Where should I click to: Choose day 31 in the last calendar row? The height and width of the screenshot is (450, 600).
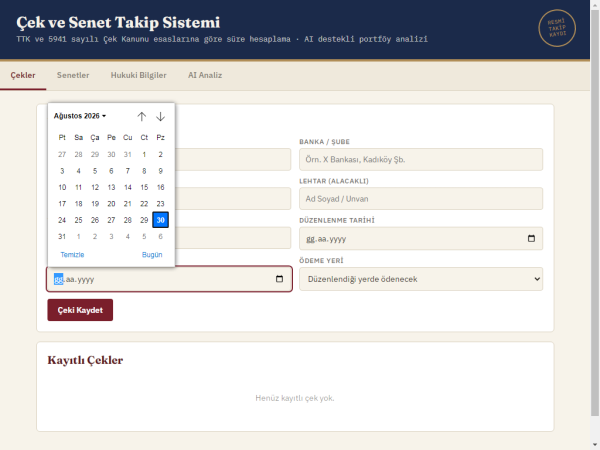[x=62, y=236]
